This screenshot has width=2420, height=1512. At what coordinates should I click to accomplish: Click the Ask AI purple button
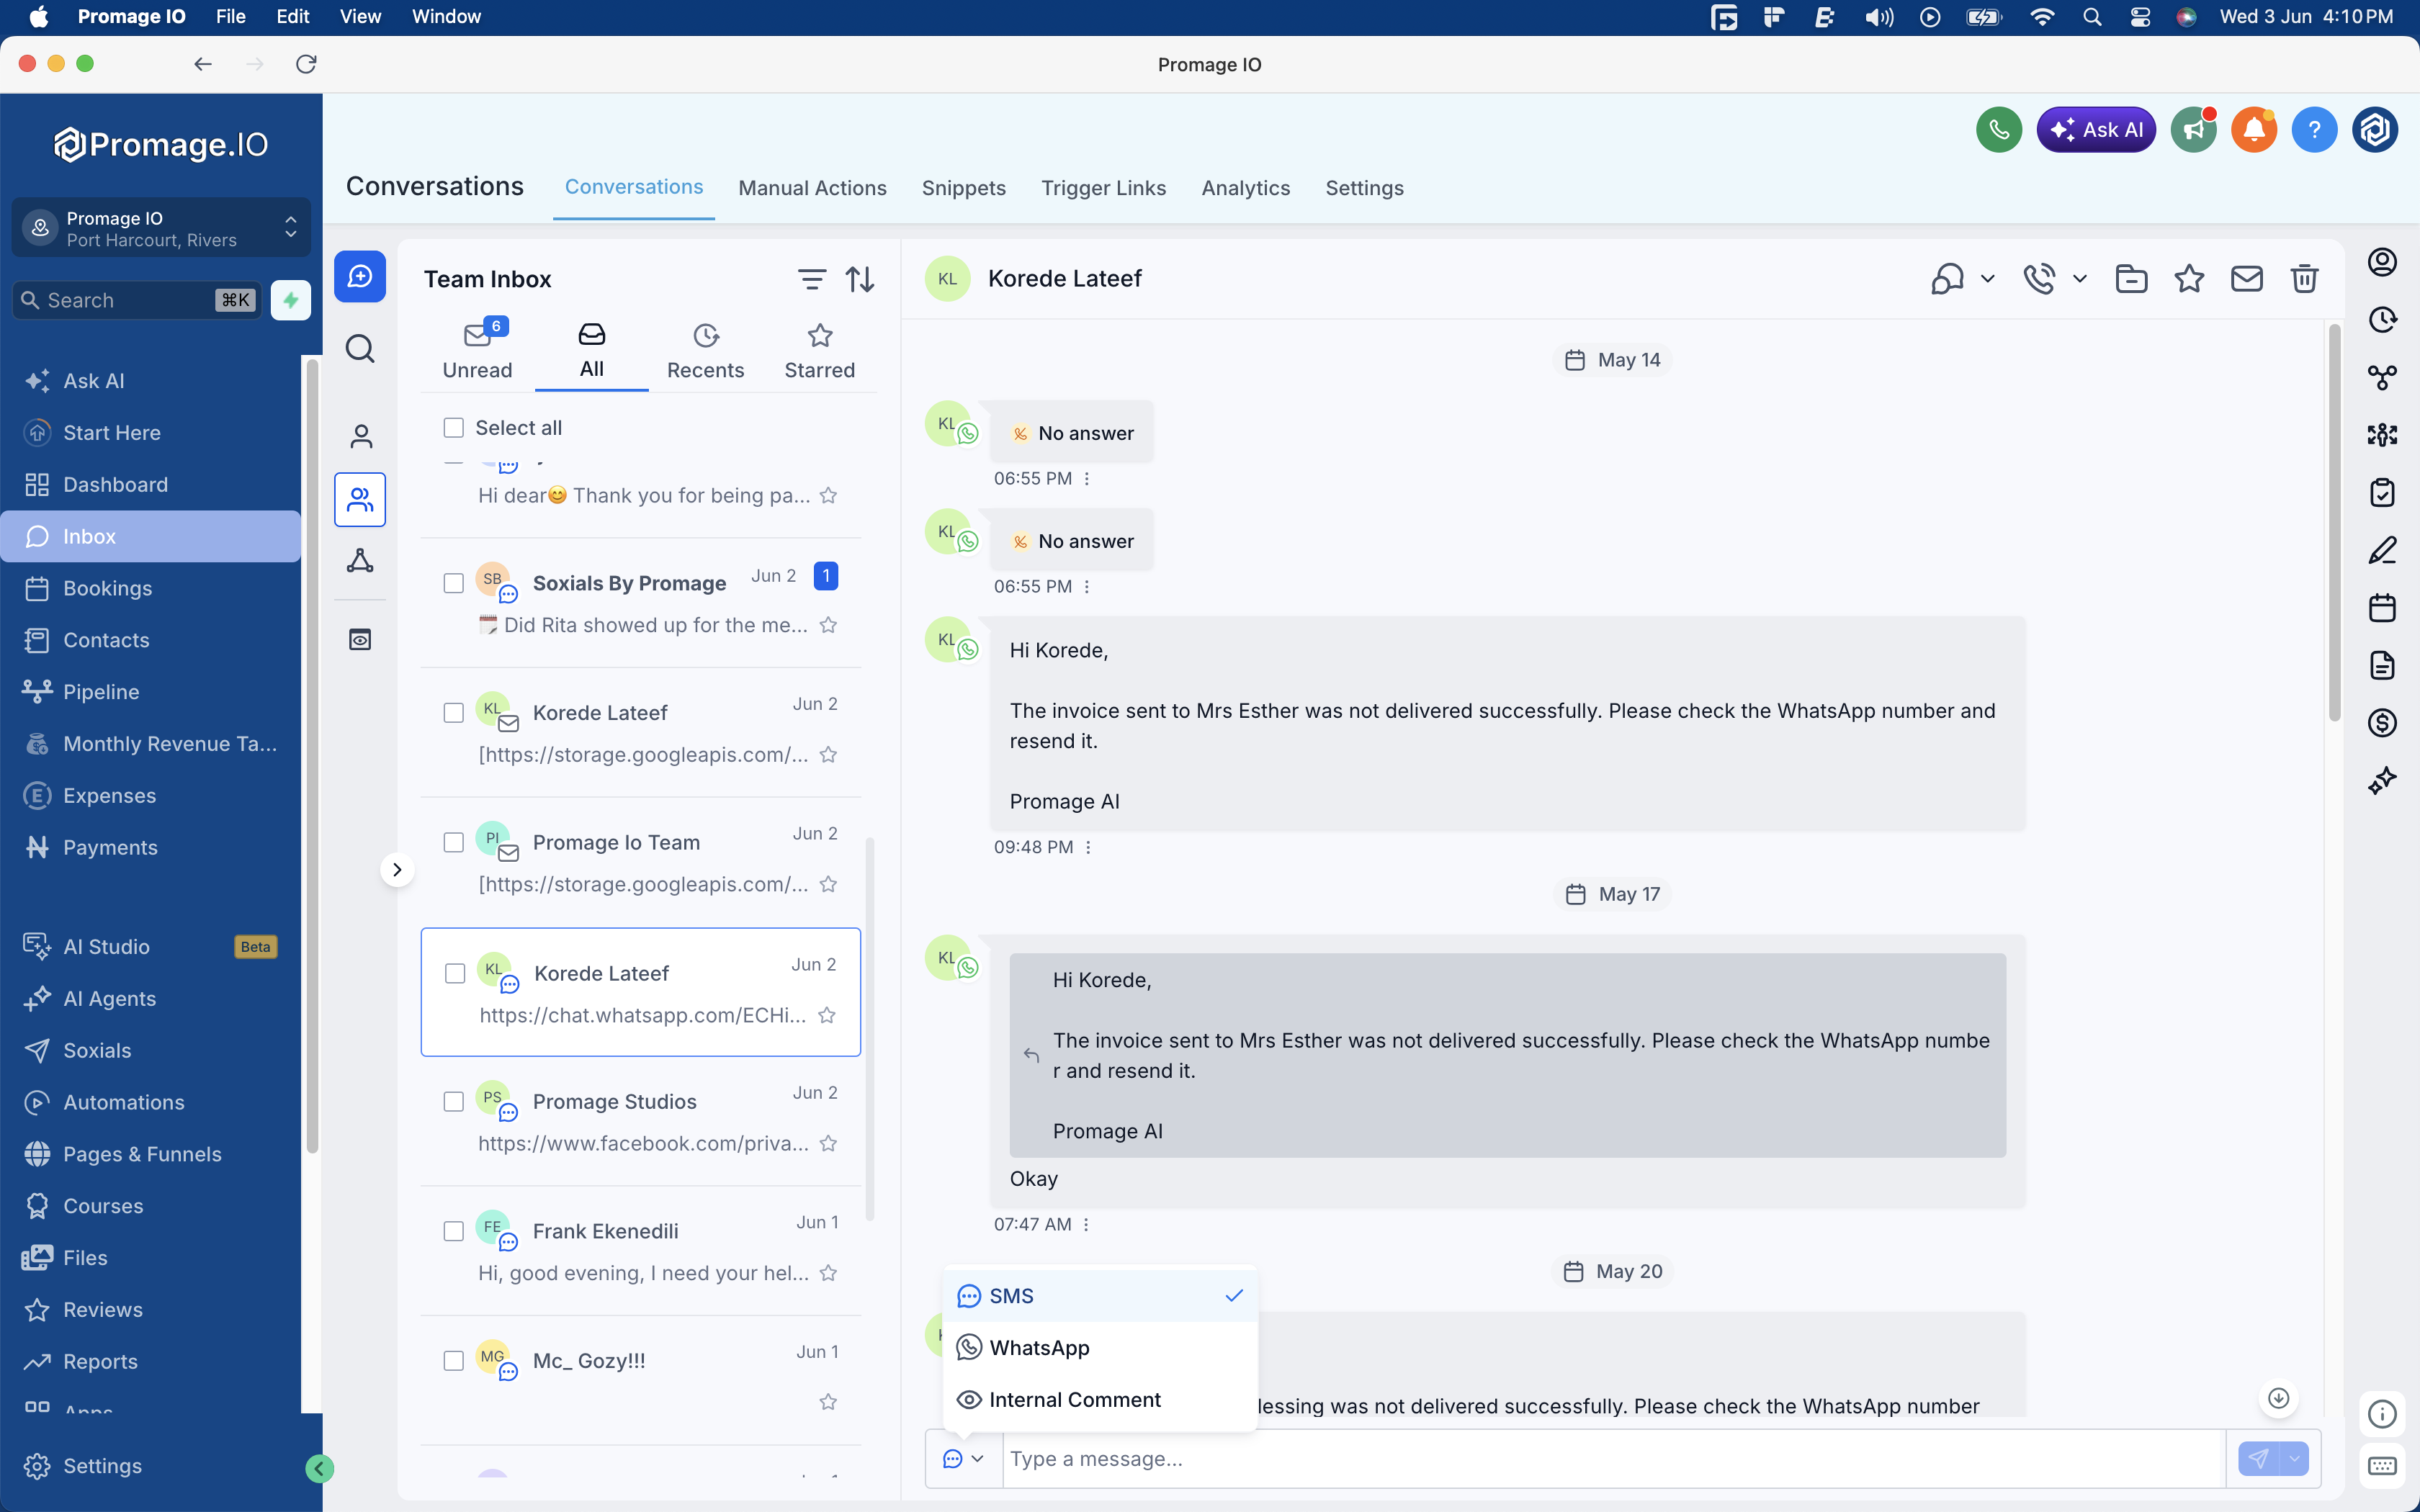(2095, 130)
